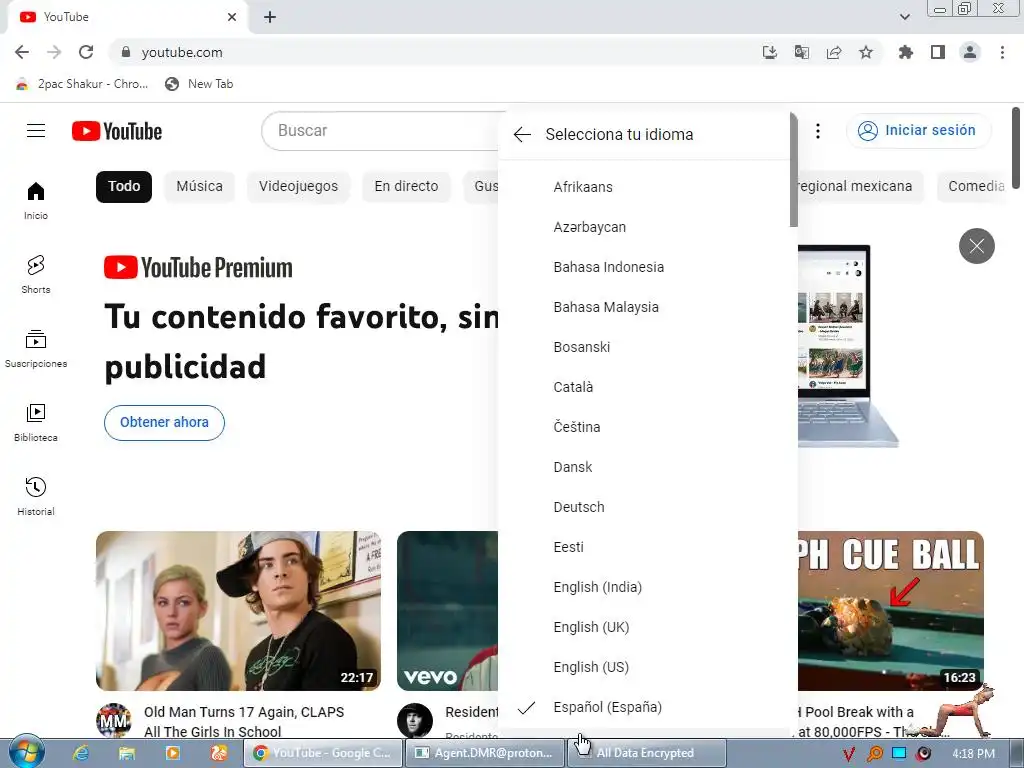Open Historial in the sidebar

[x=36, y=496]
